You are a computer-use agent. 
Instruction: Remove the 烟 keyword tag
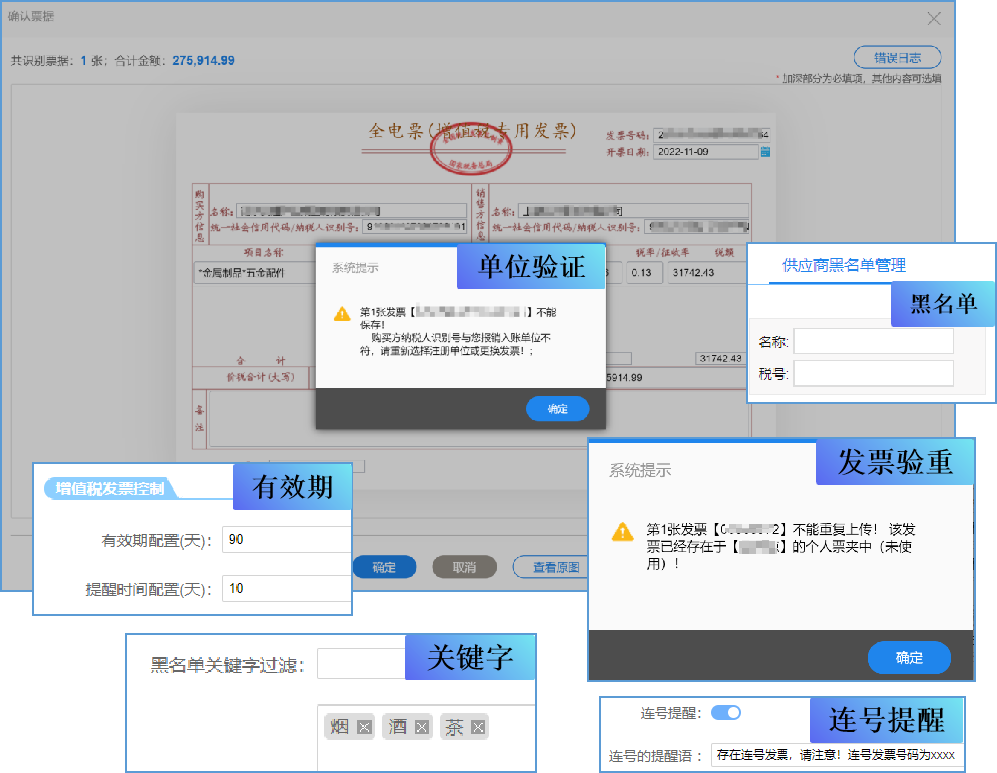(x=364, y=727)
